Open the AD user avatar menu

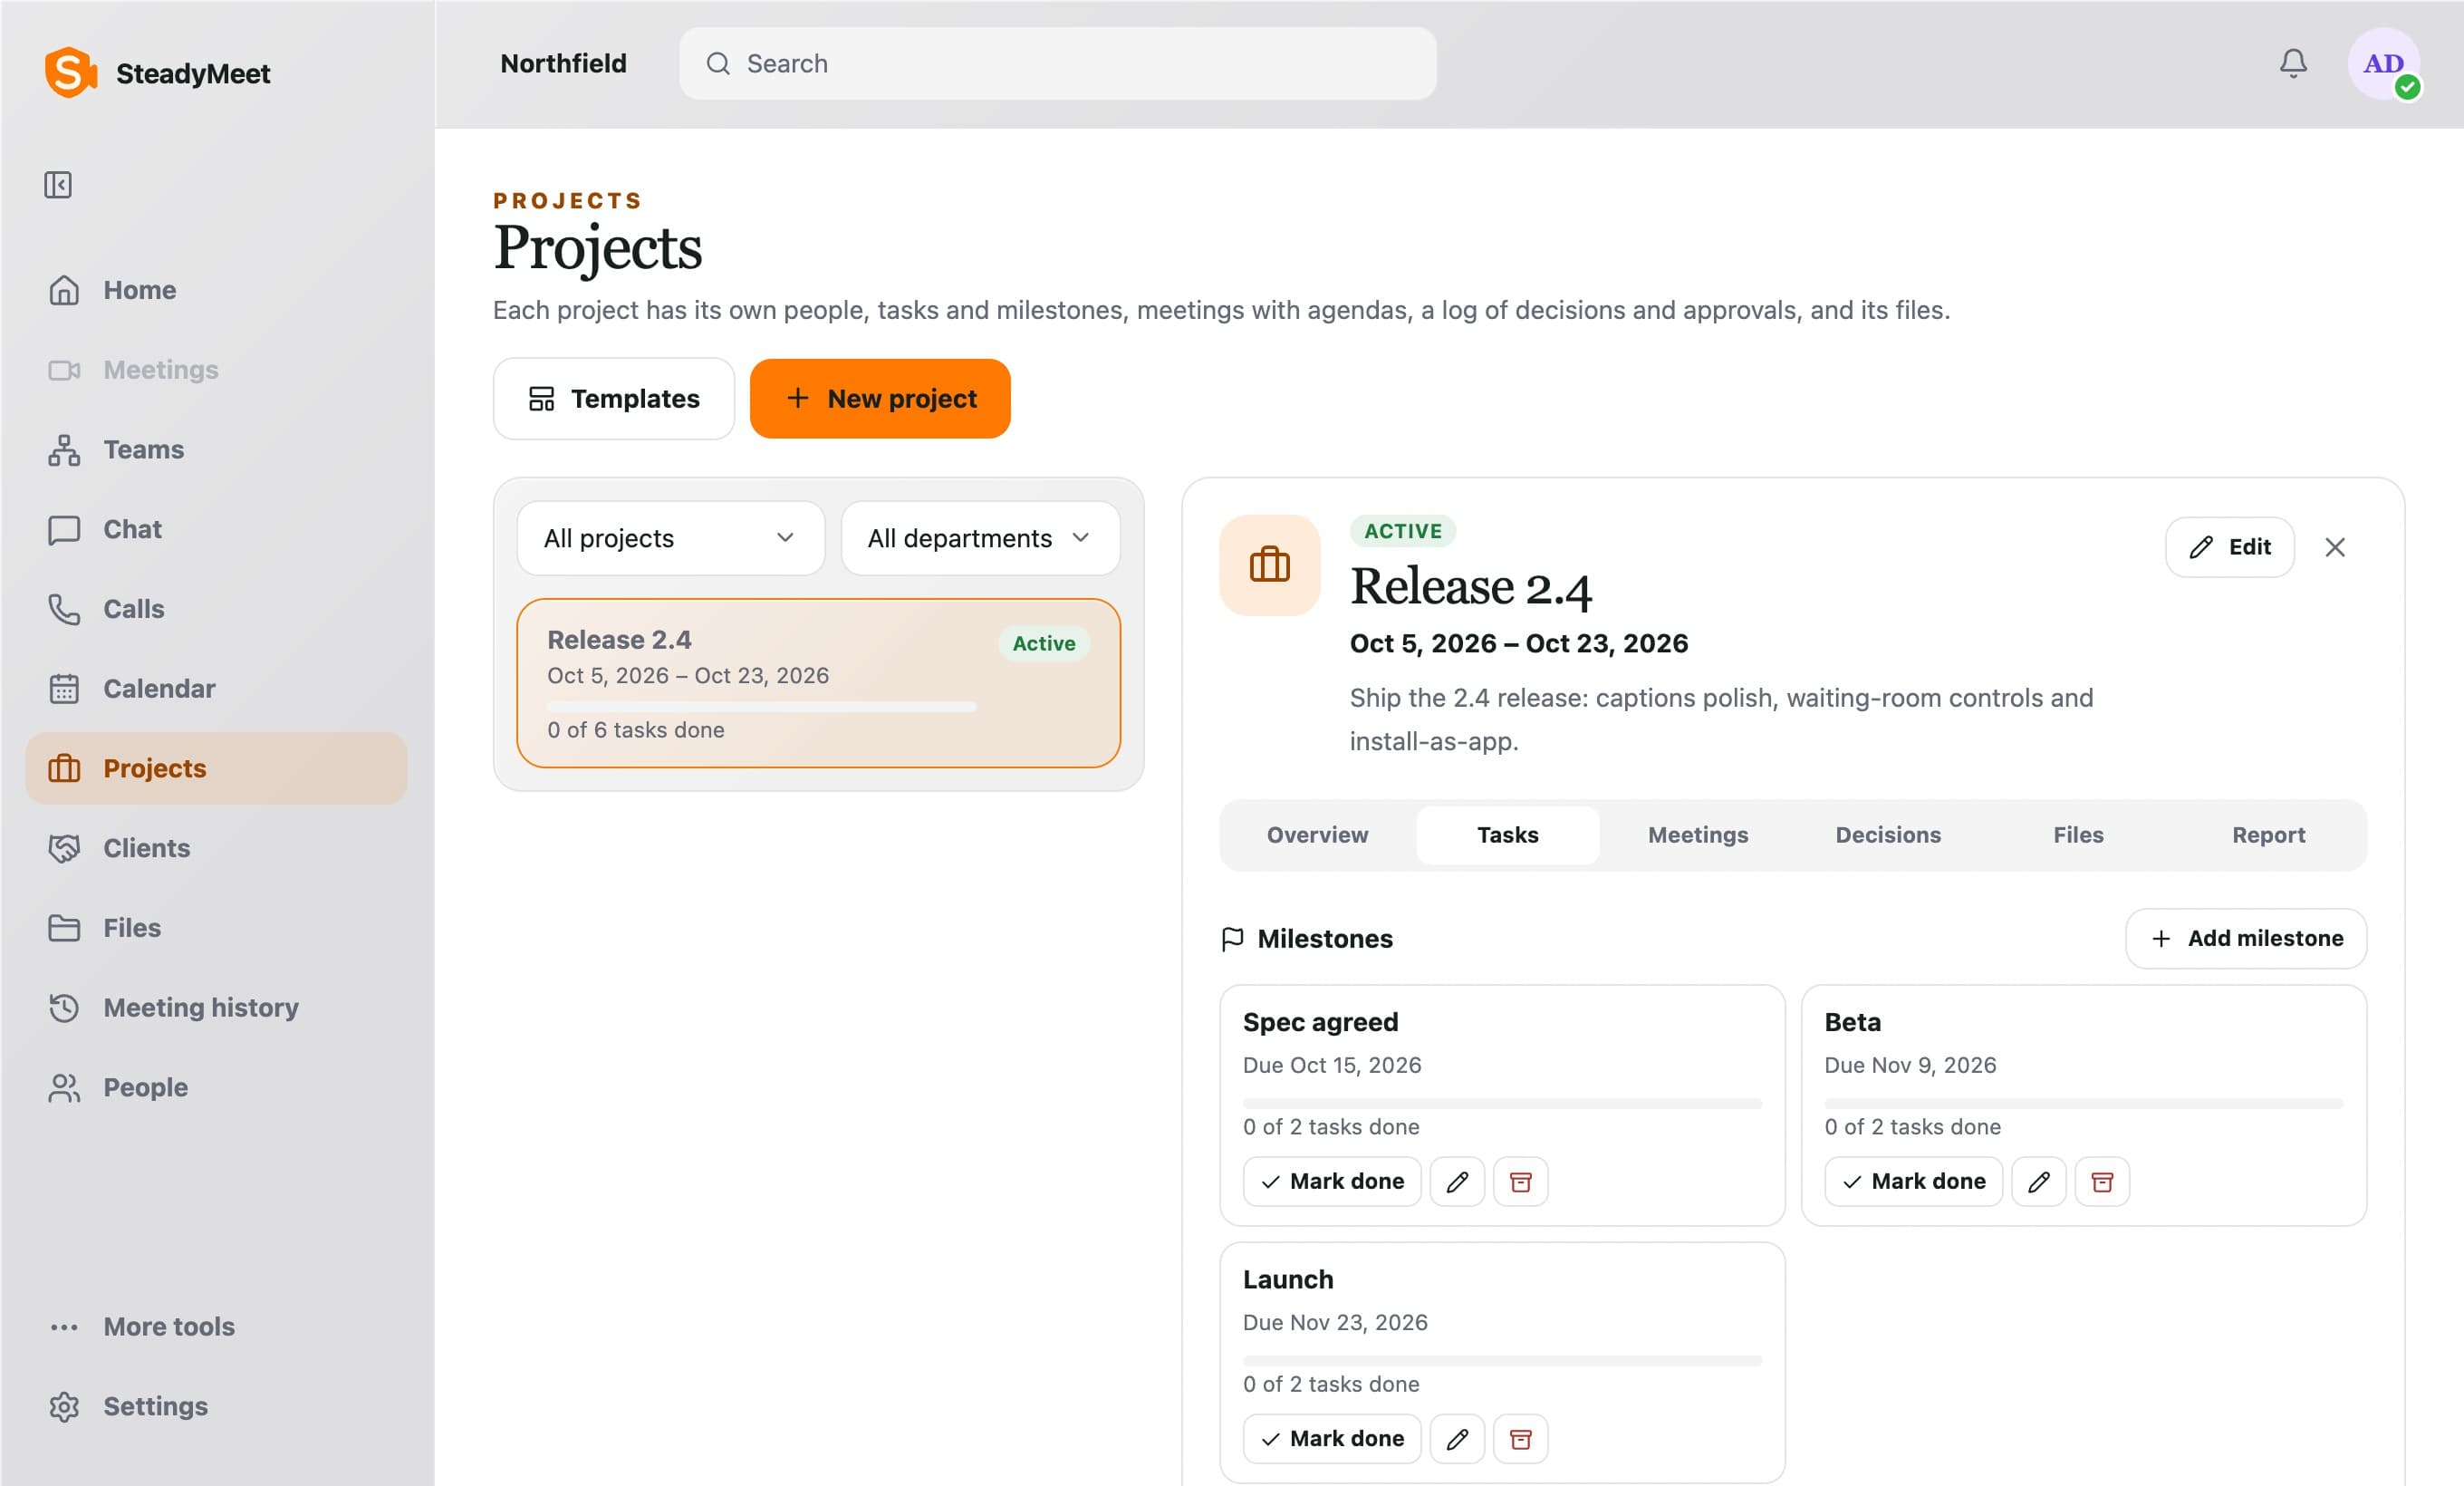click(2384, 64)
